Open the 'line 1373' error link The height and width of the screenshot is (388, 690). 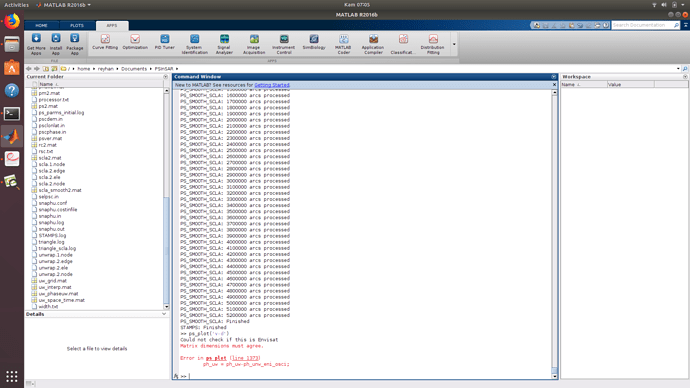(245, 358)
